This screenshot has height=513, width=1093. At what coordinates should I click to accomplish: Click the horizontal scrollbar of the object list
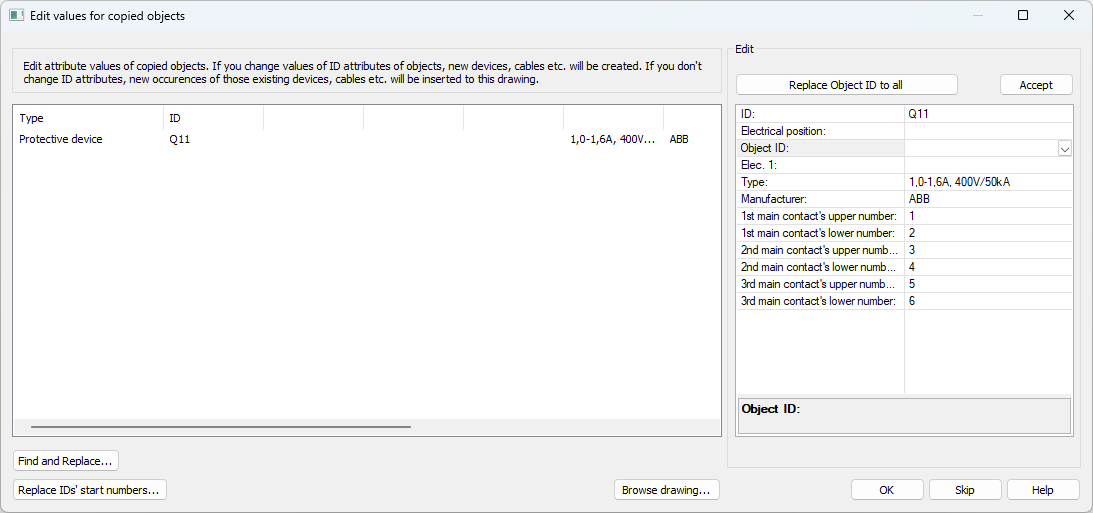[x=220, y=427]
